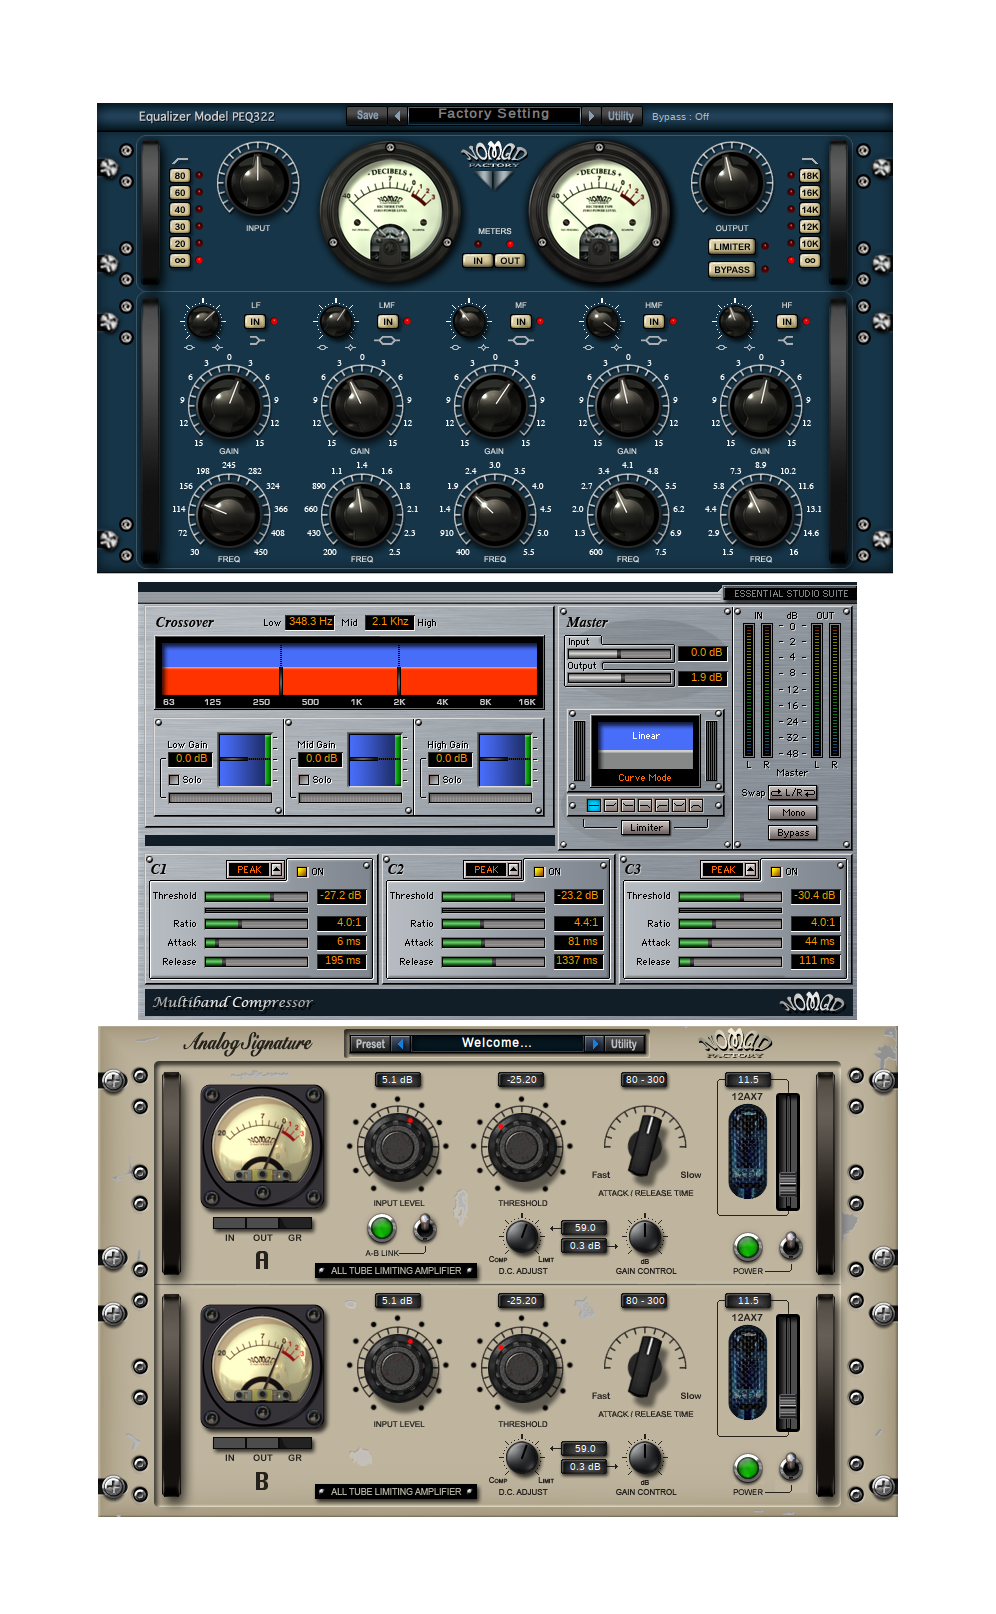Toggle the LF band IN switch
The image size is (996, 1614).
255,322
